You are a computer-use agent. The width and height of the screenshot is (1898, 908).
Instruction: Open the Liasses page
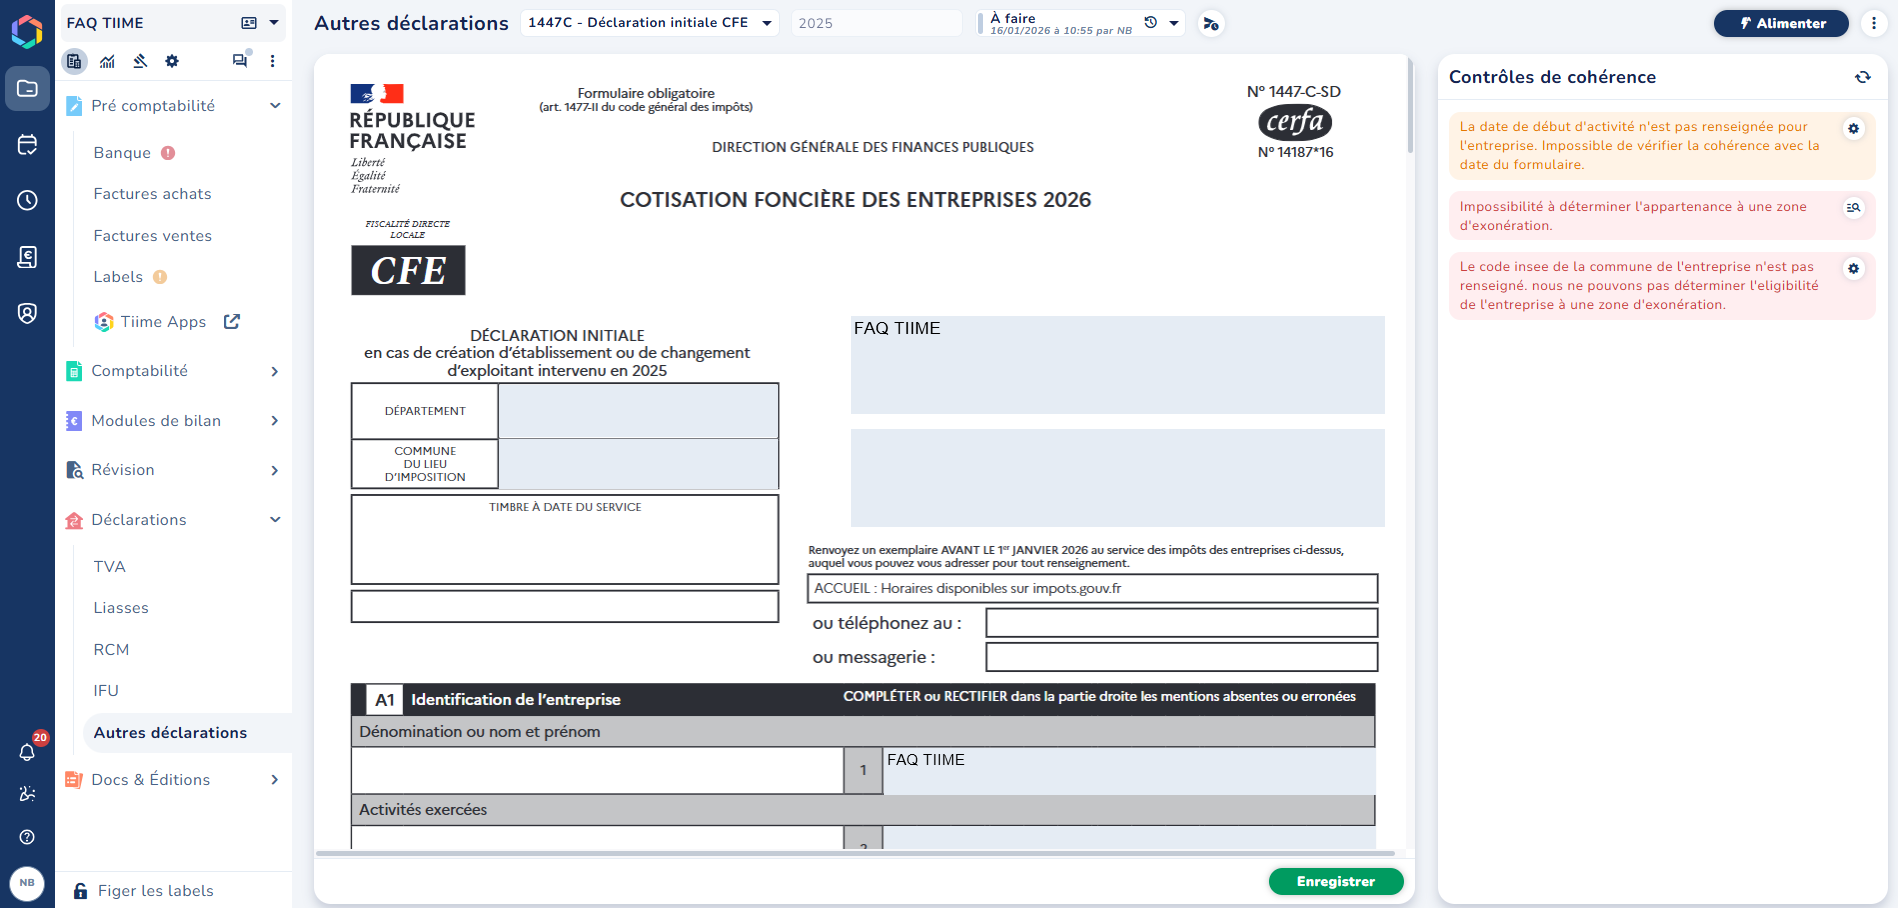(x=121, y=608)
